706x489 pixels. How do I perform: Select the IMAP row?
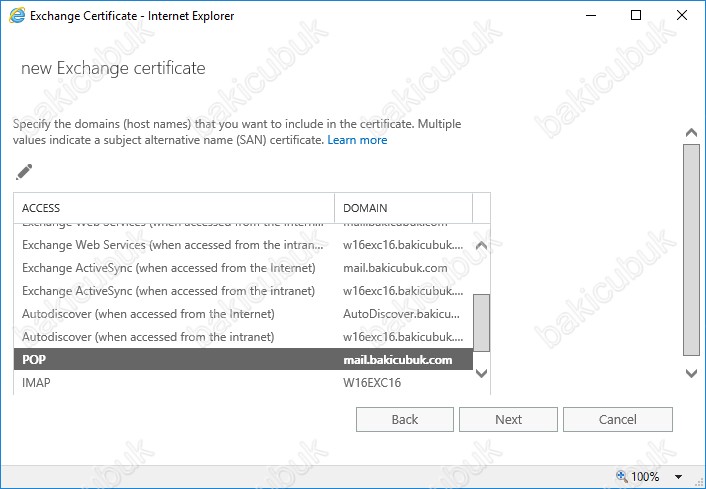243,382
